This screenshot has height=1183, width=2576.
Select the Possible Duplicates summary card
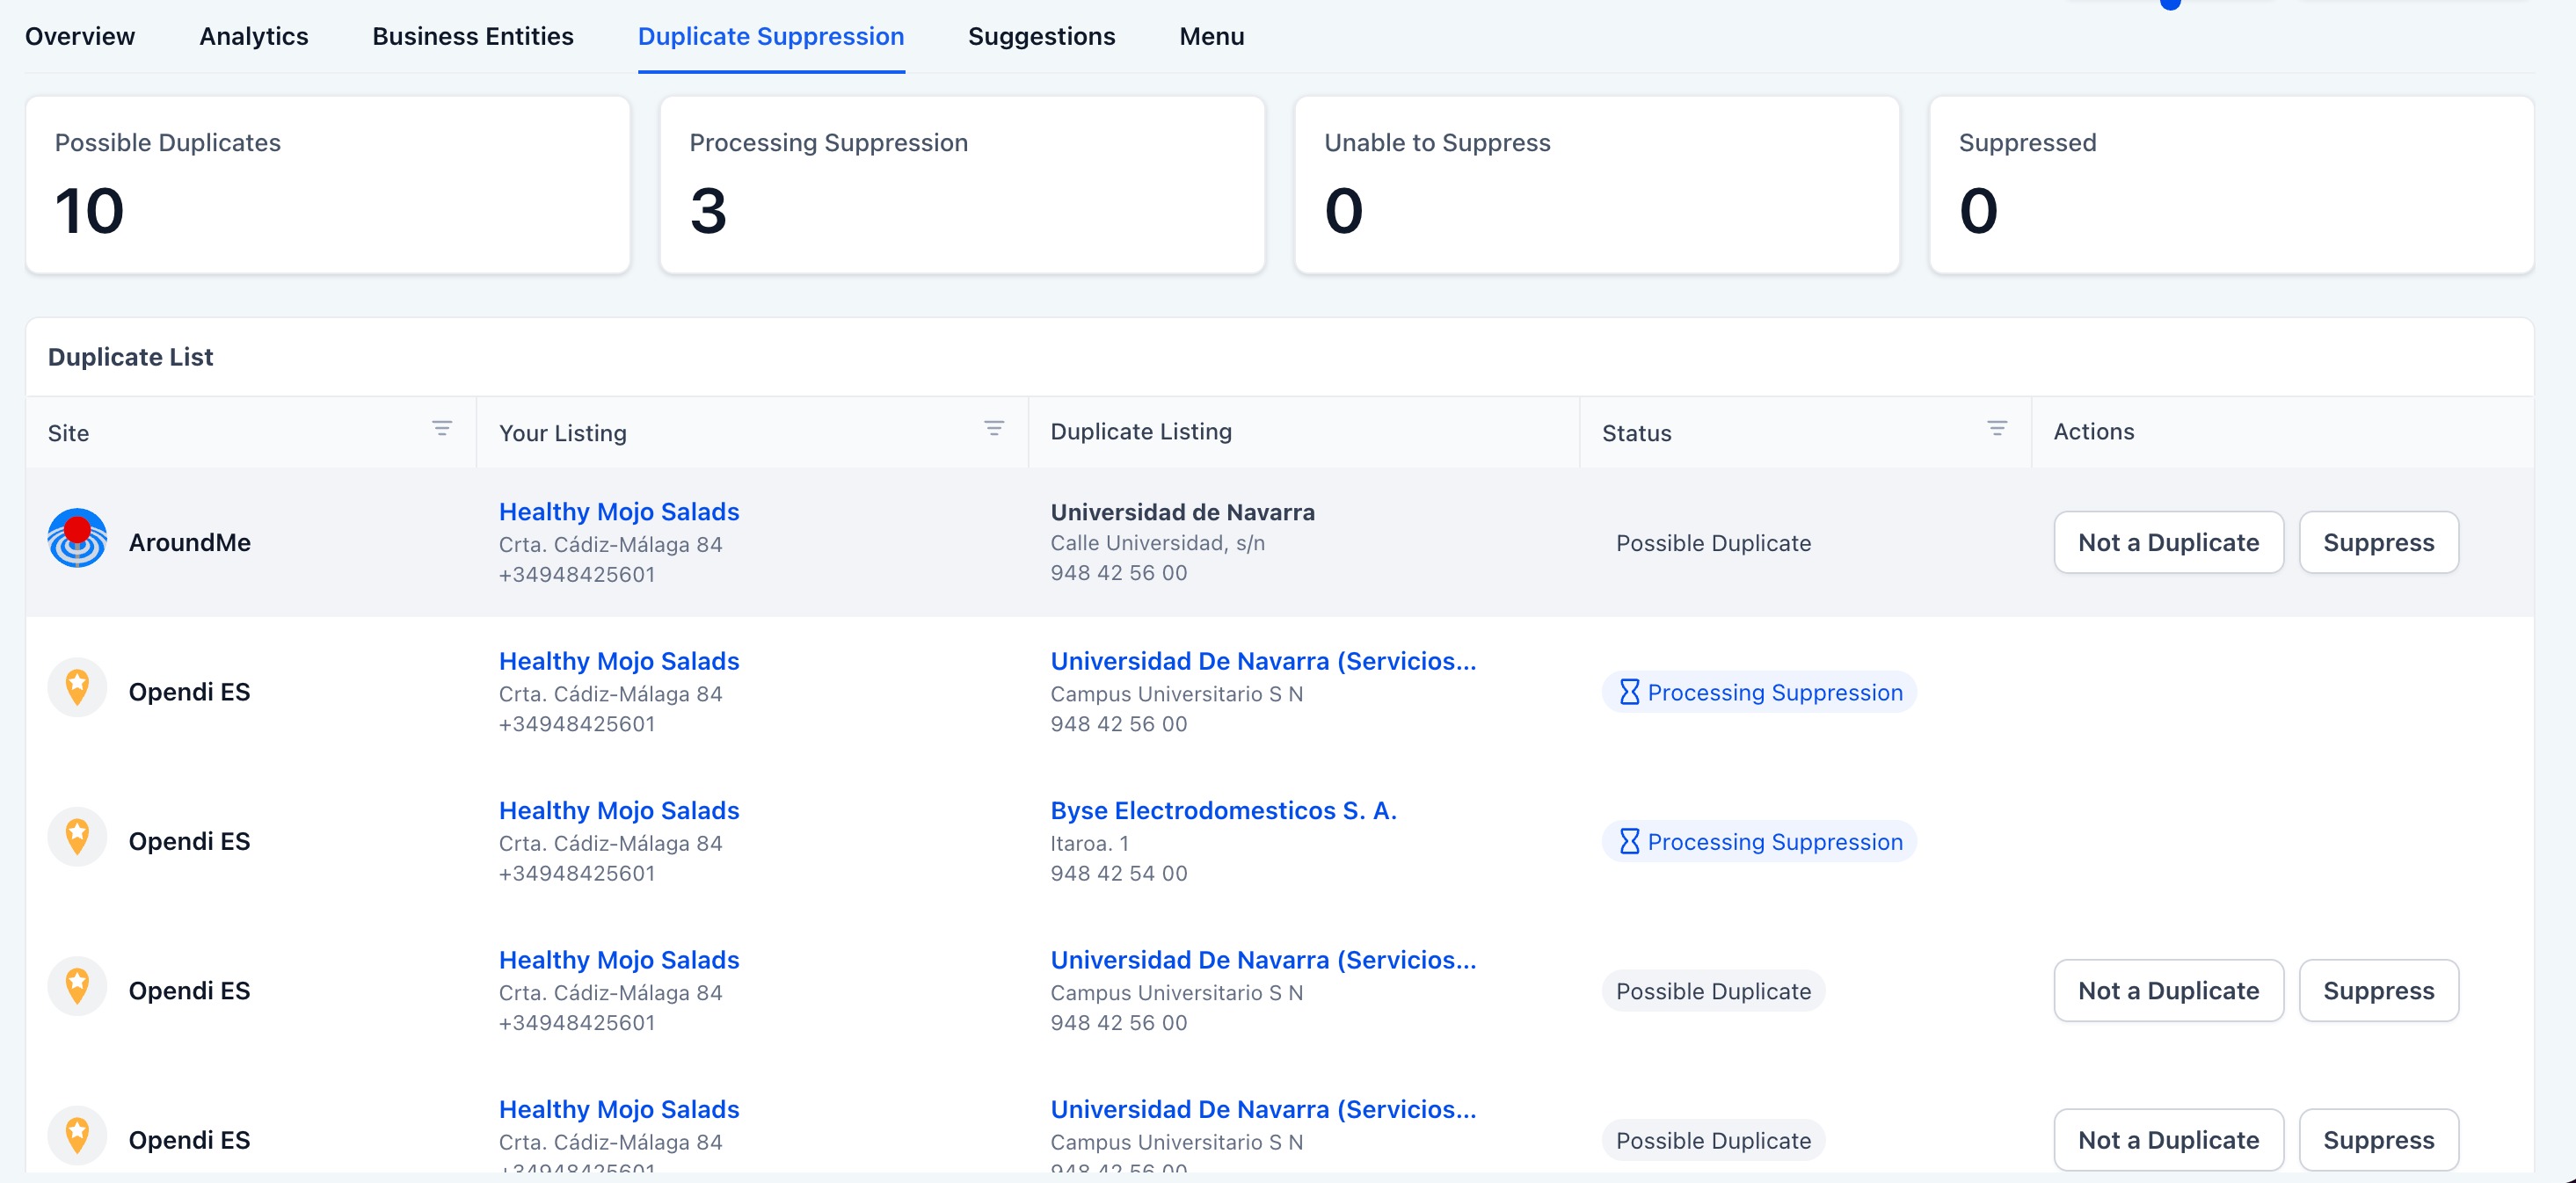(x=327, y=184)
